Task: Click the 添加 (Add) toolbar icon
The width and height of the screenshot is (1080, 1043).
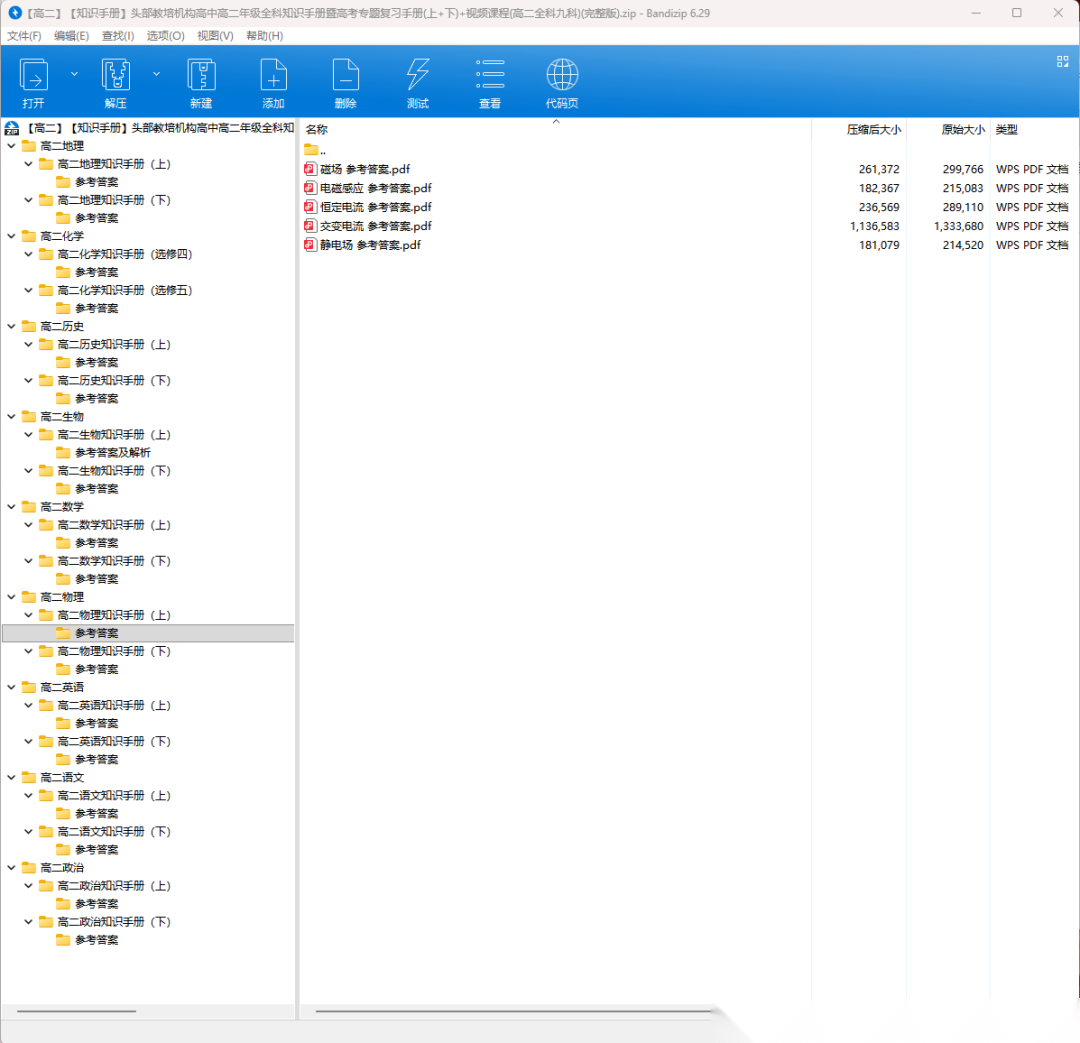Action: (273, 76)
